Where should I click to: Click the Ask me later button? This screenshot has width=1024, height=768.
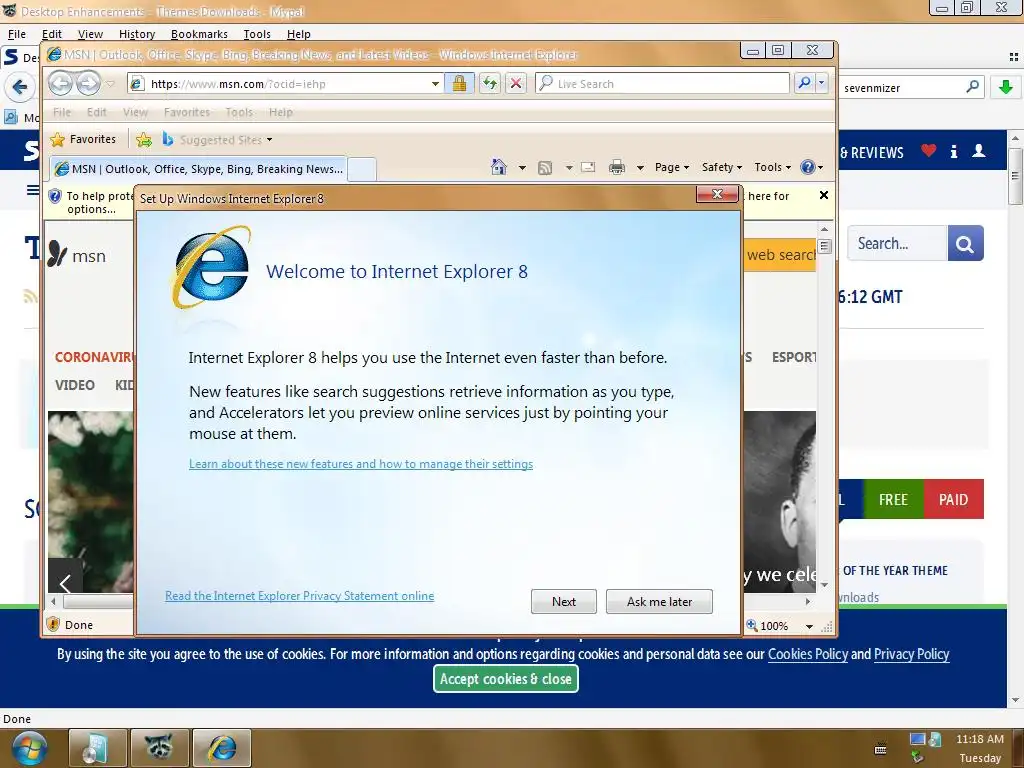click(659, 601)
